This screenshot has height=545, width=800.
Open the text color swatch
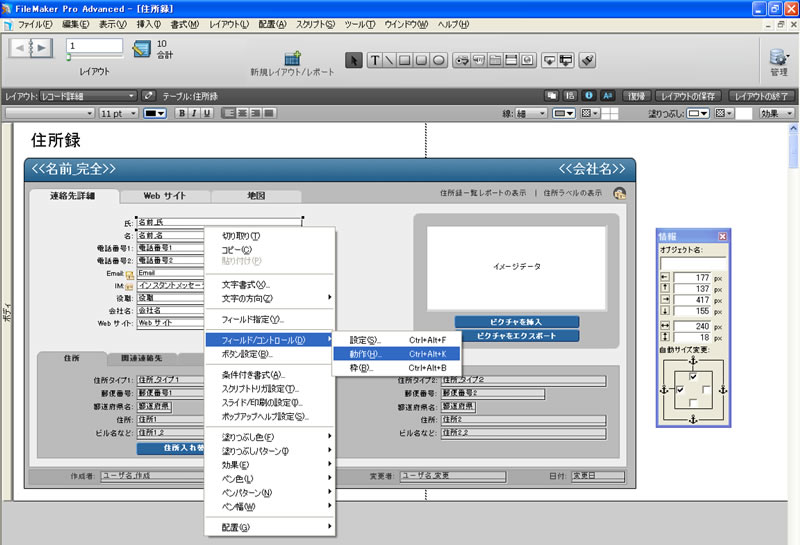[155, 113]
